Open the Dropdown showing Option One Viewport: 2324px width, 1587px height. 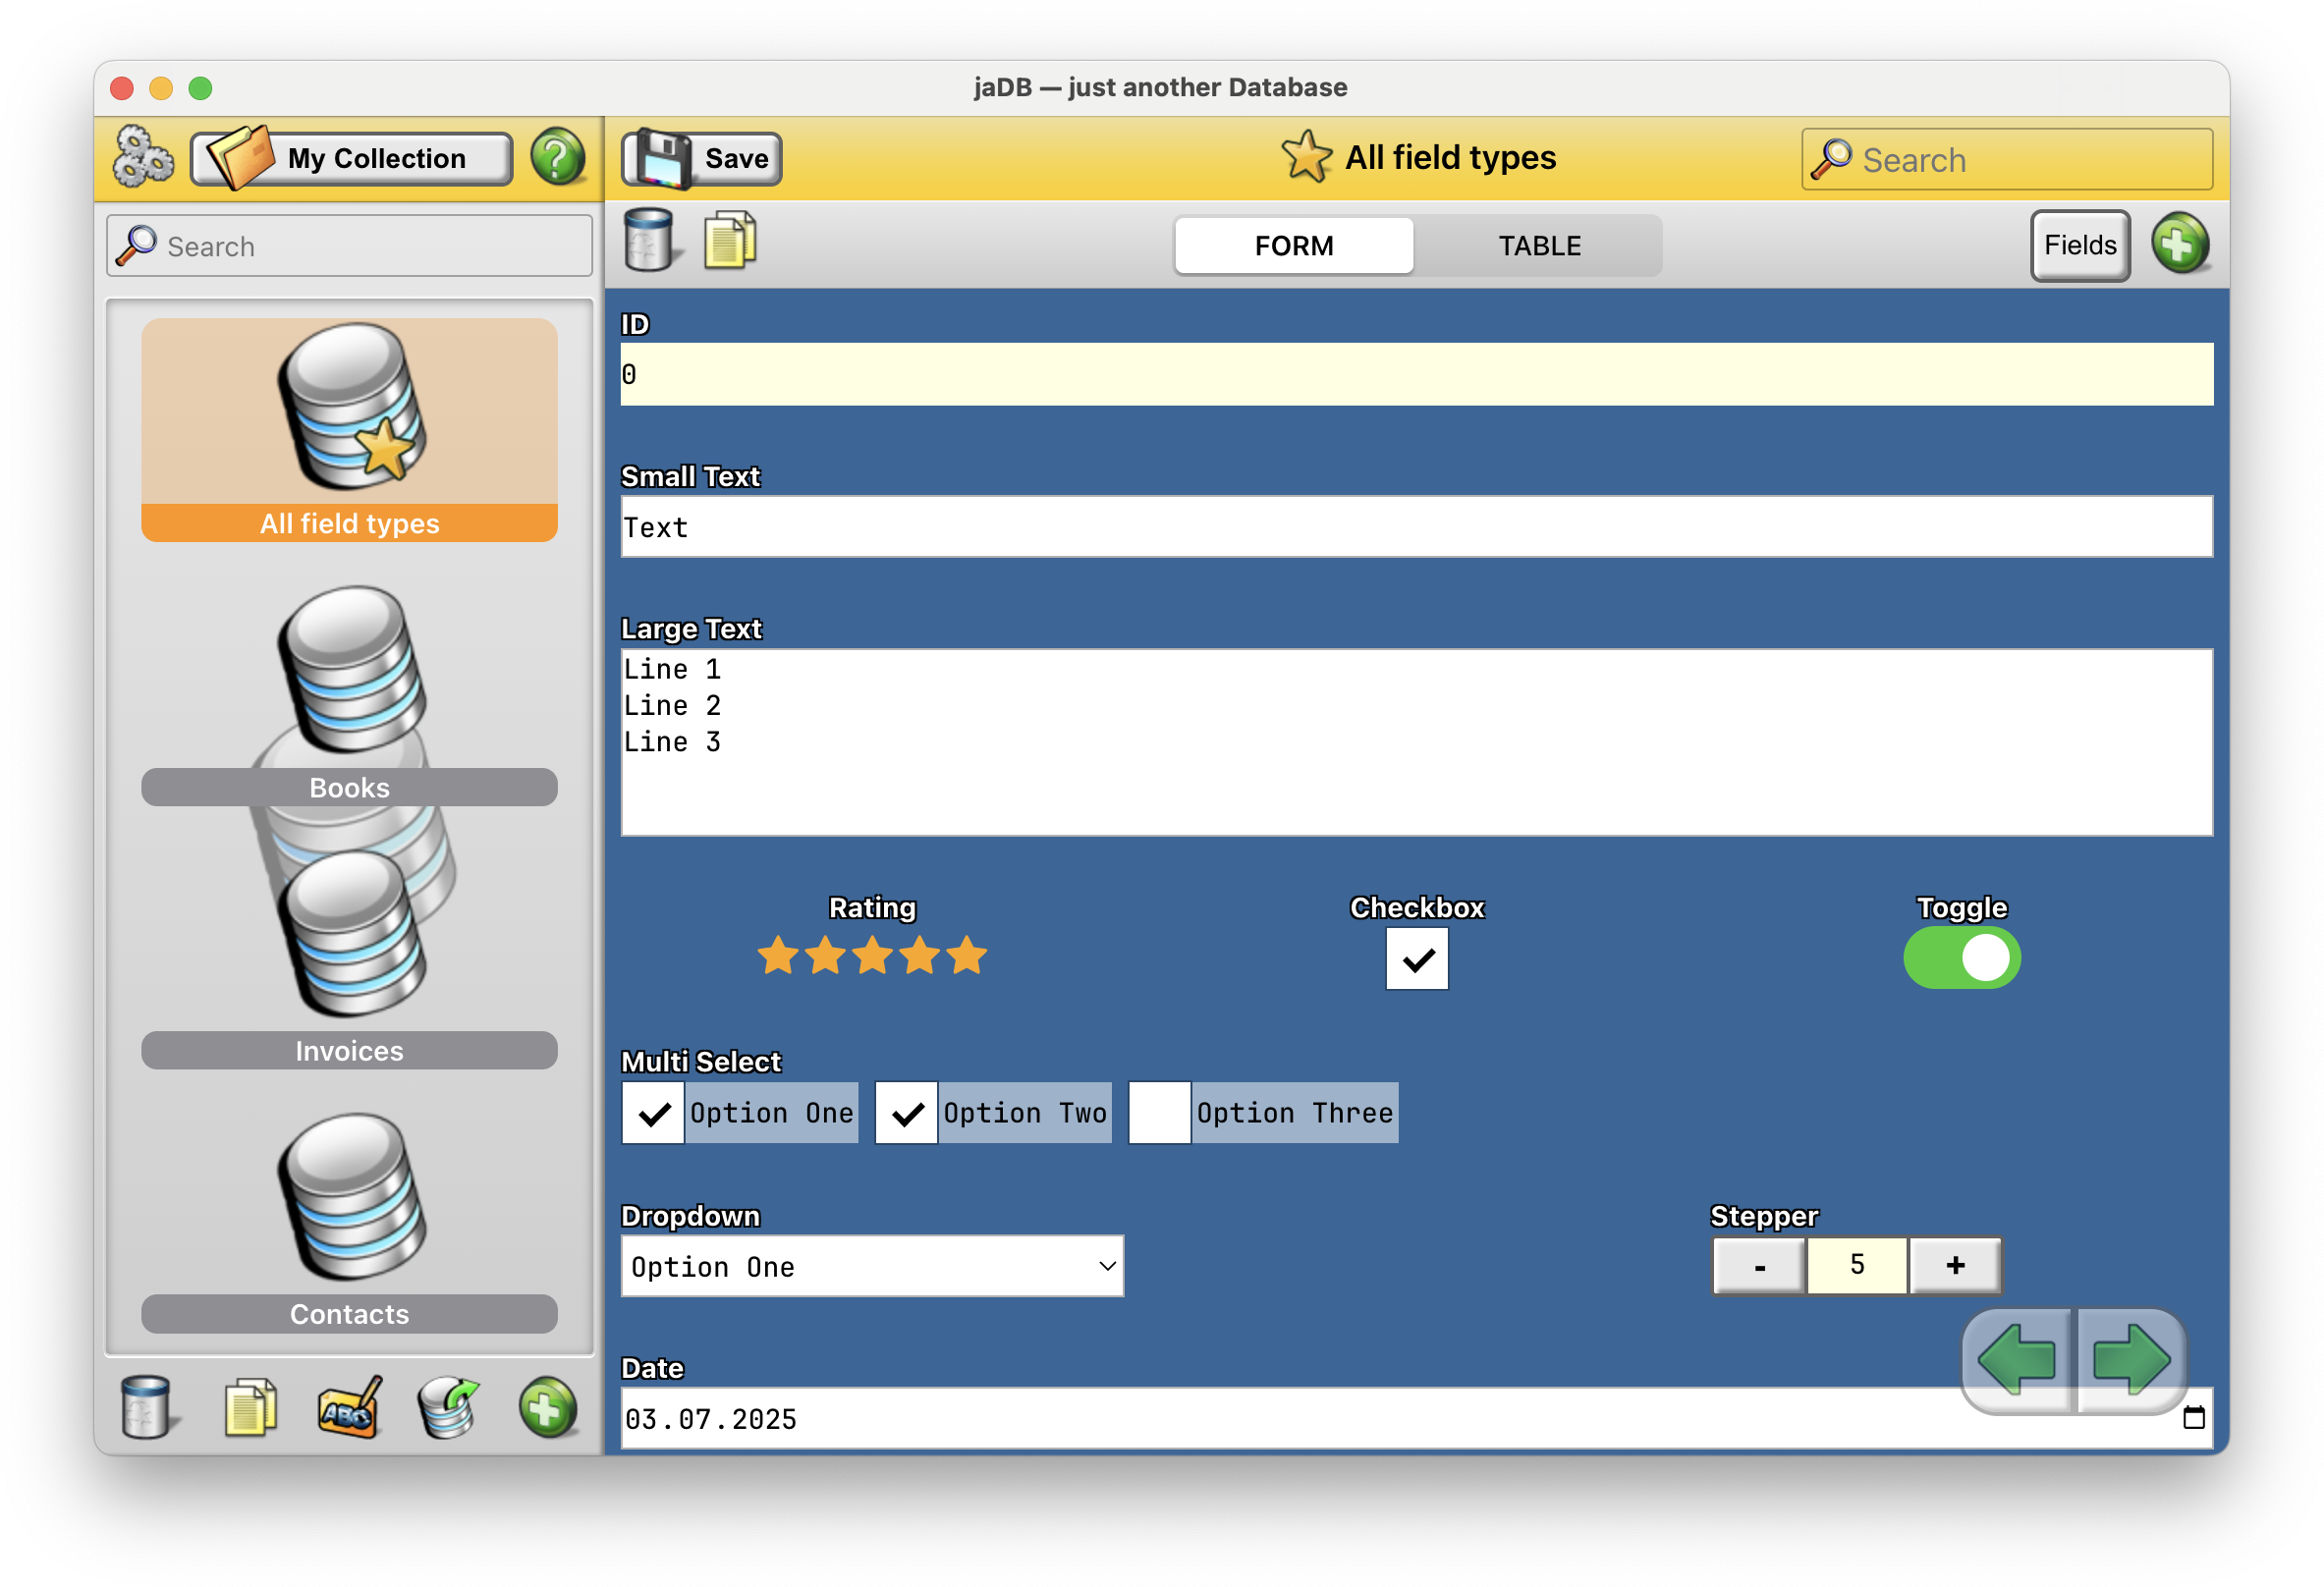coord(871,1267)
